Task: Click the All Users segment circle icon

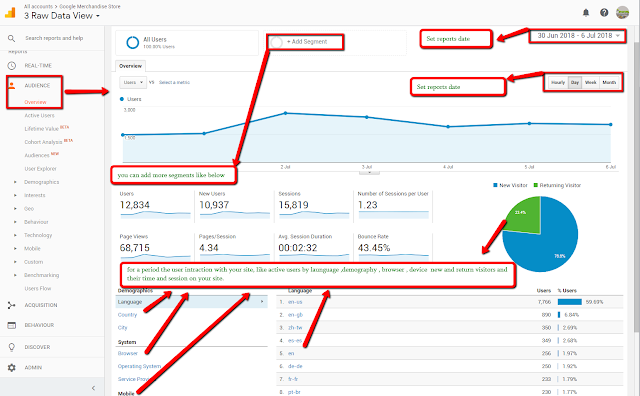Action: pos(133,42)
